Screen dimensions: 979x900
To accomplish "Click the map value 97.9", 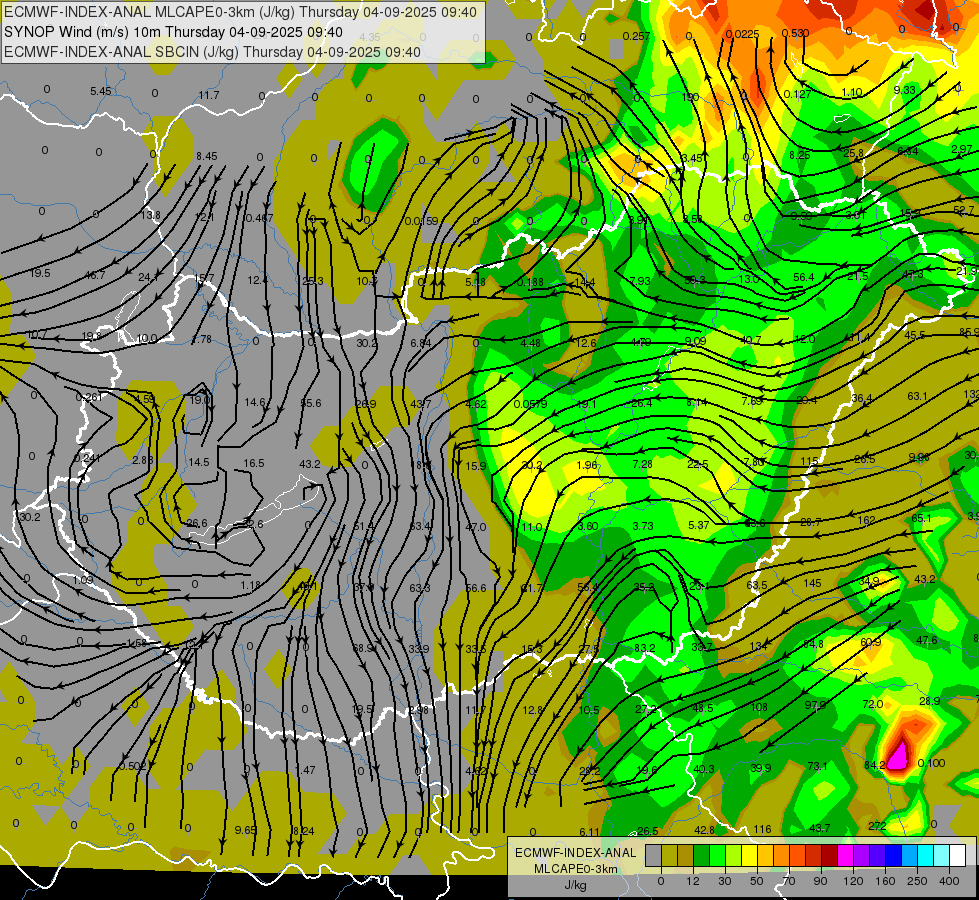I will click(815, 705).
